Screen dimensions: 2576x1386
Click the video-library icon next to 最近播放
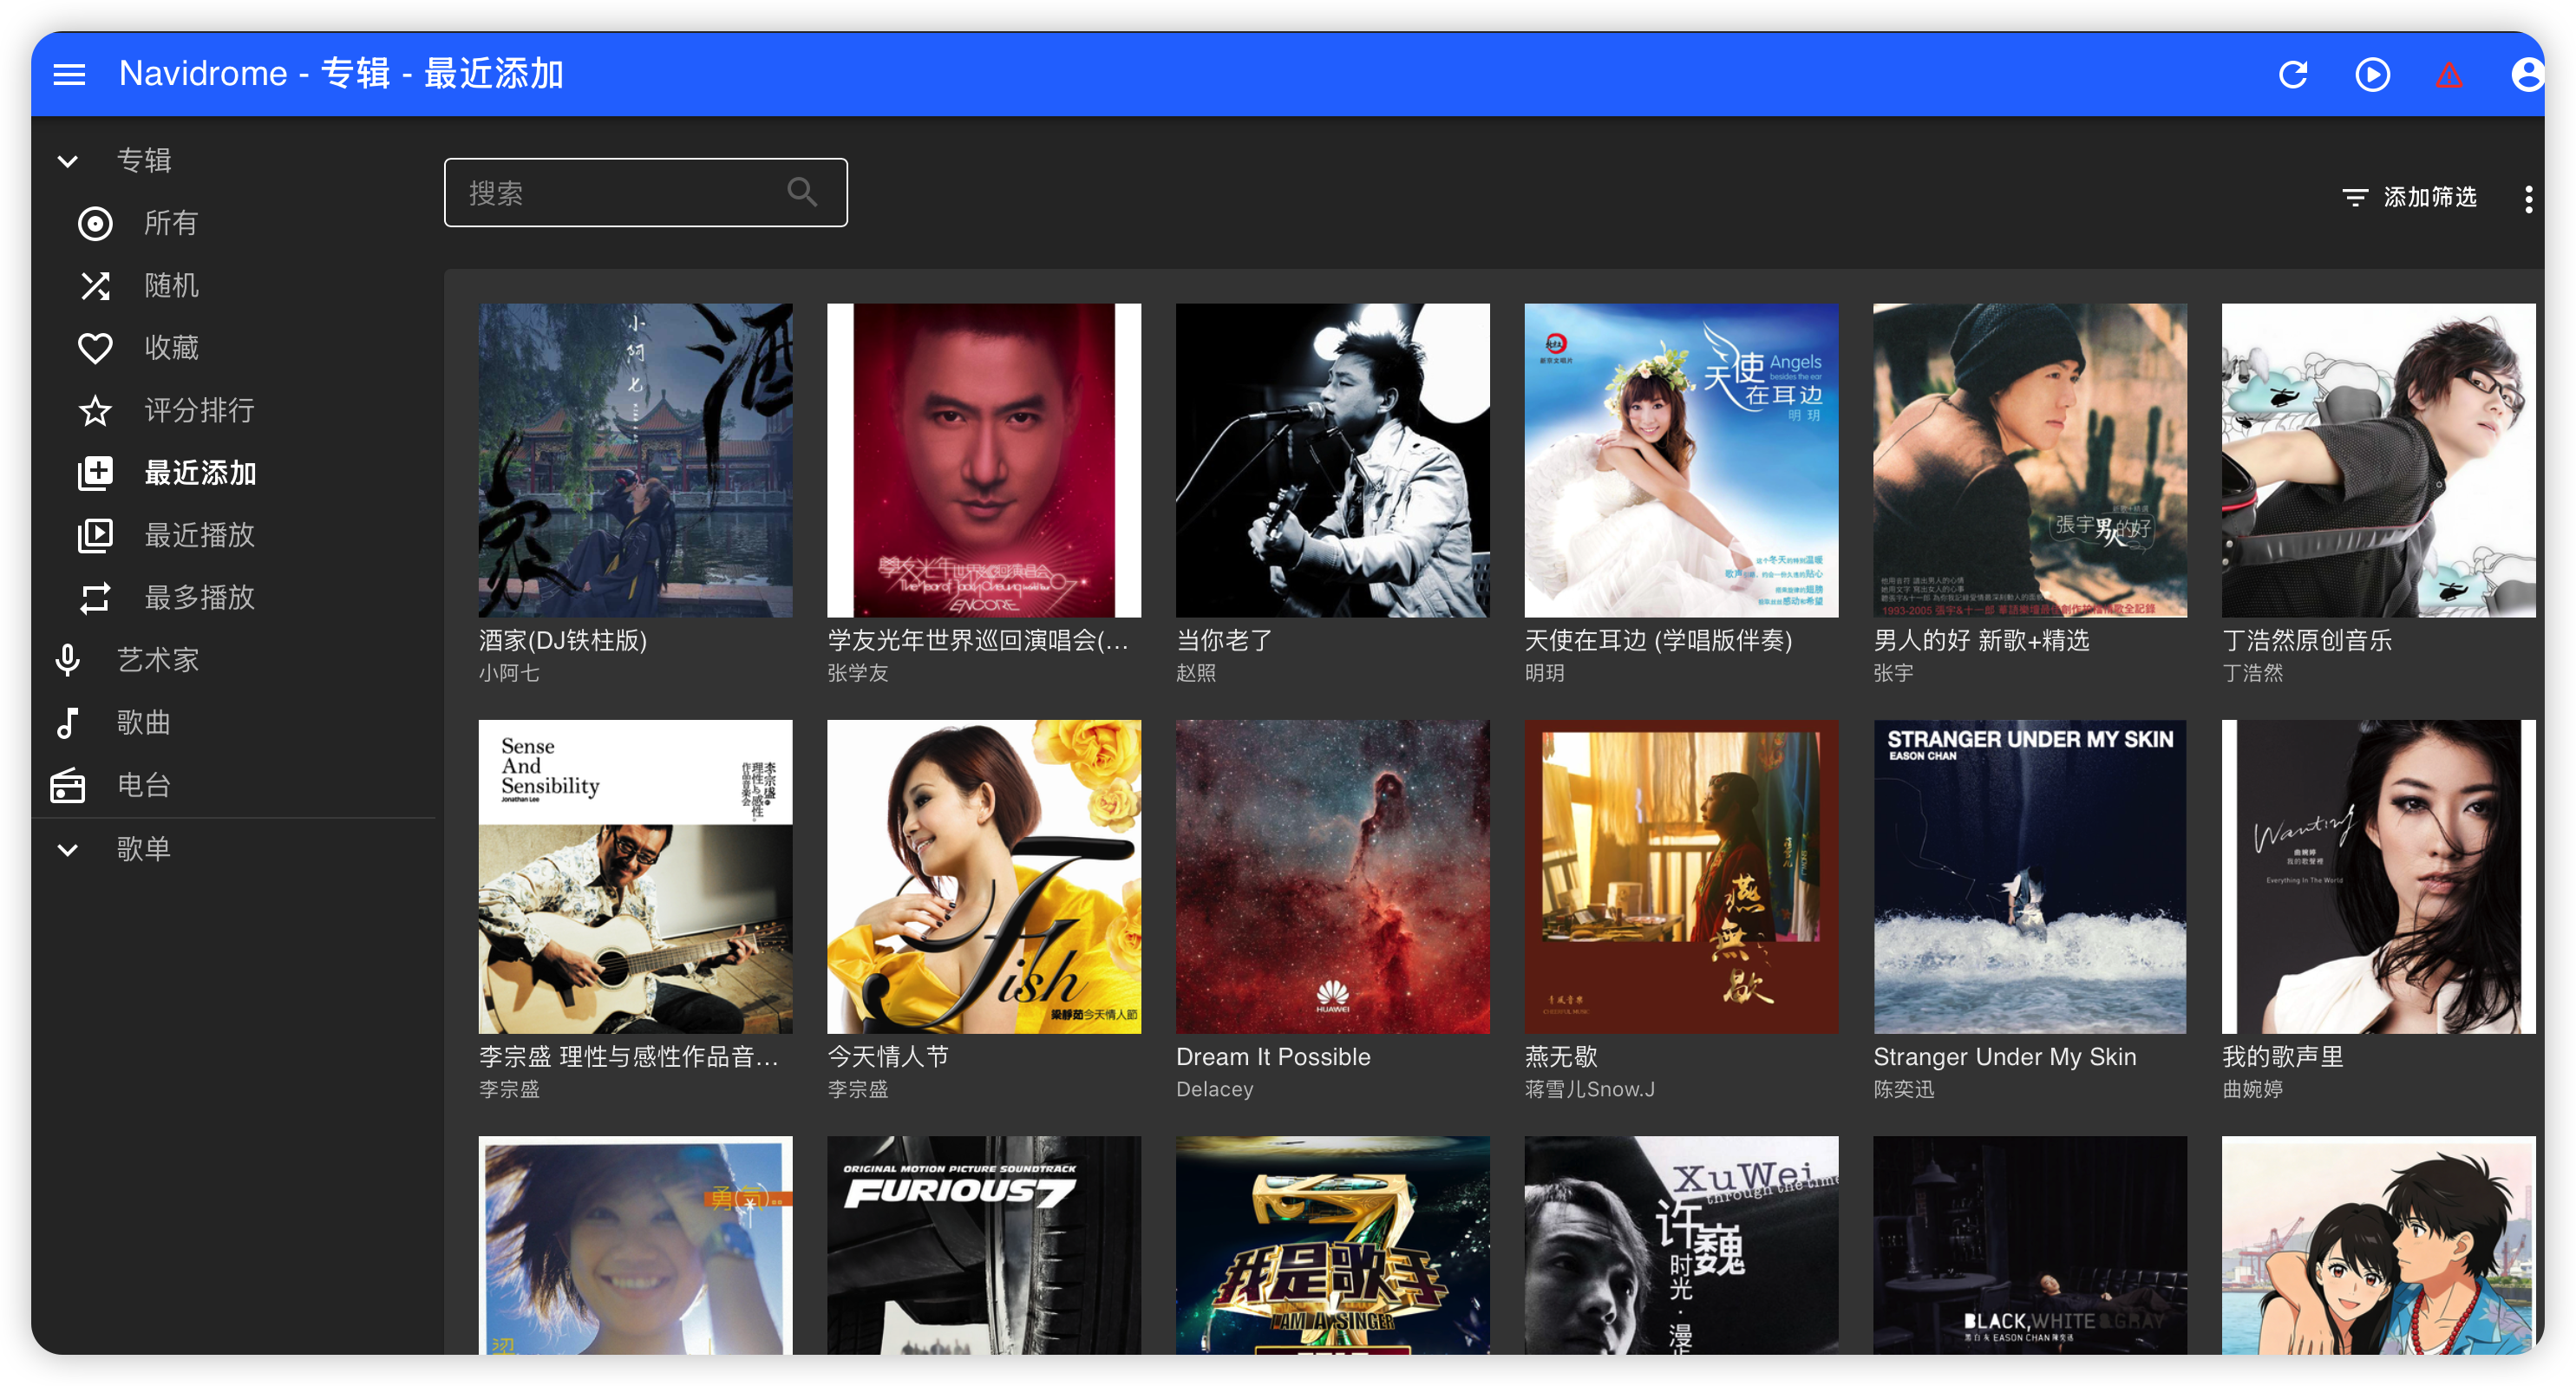point(95,535)
